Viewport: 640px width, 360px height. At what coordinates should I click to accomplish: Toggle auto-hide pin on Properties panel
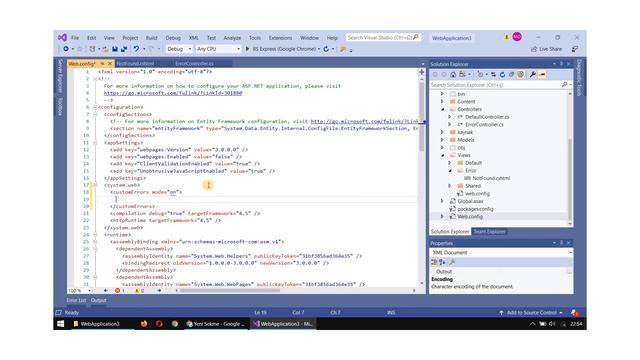click(x=561, y=243)
